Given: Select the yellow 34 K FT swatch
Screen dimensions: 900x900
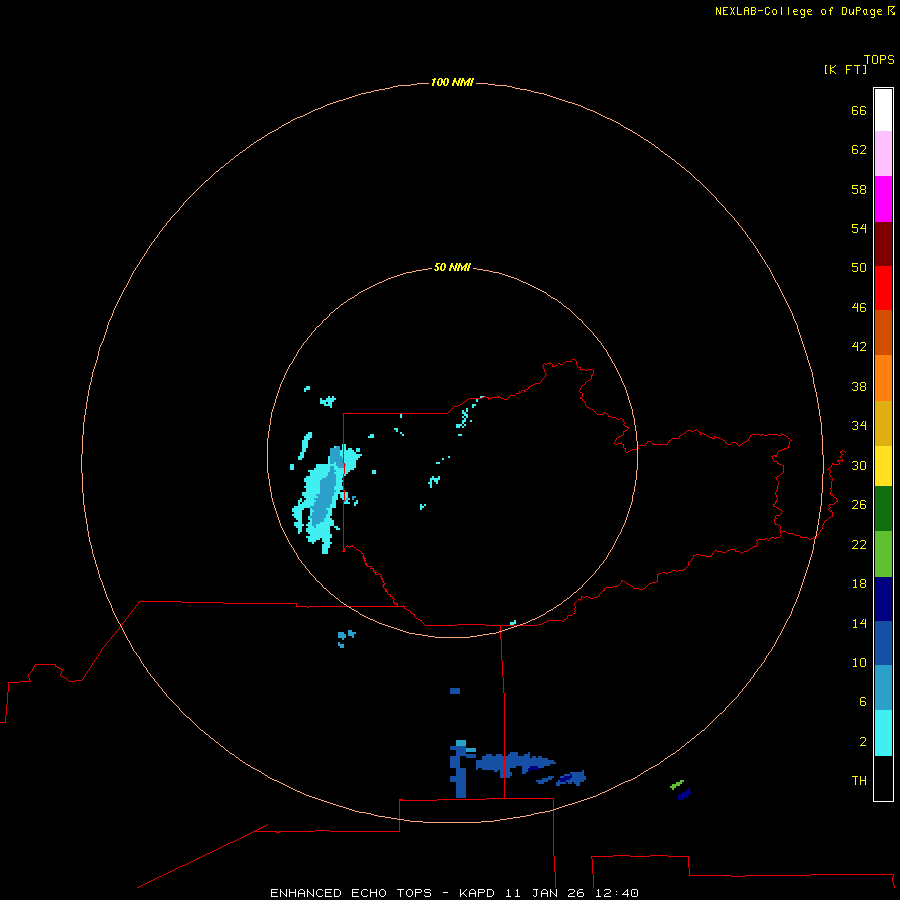Looking at the screenshot, I should pos(883,466).
